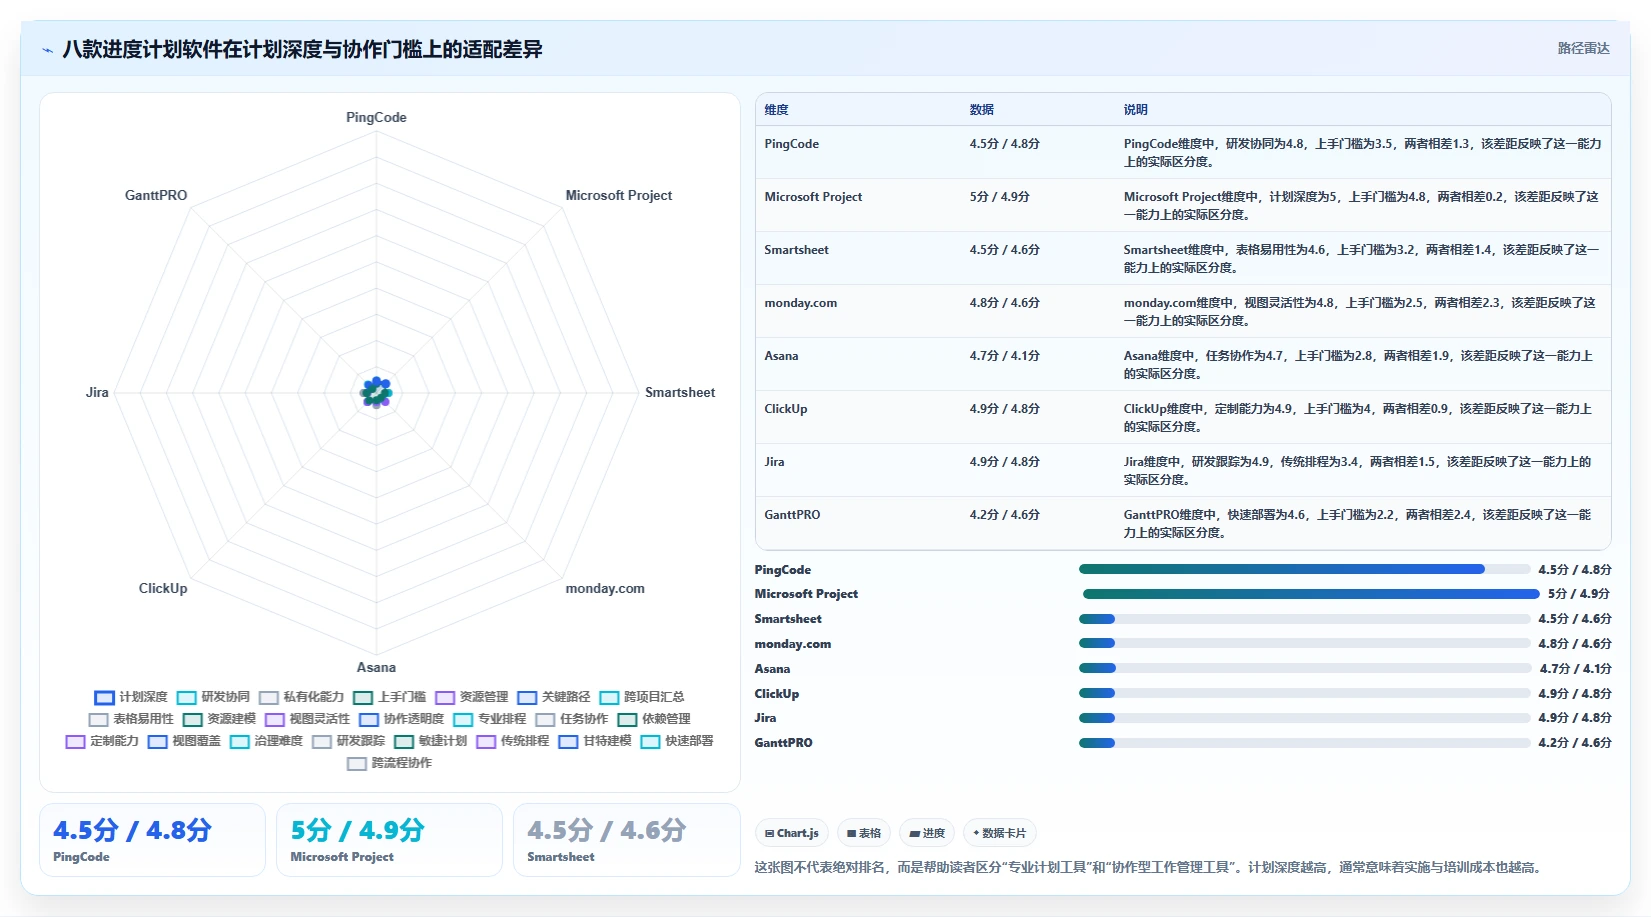Toggle the 视图灵活性 legend entry
The image size is (1651, 917).
[307, 719]
